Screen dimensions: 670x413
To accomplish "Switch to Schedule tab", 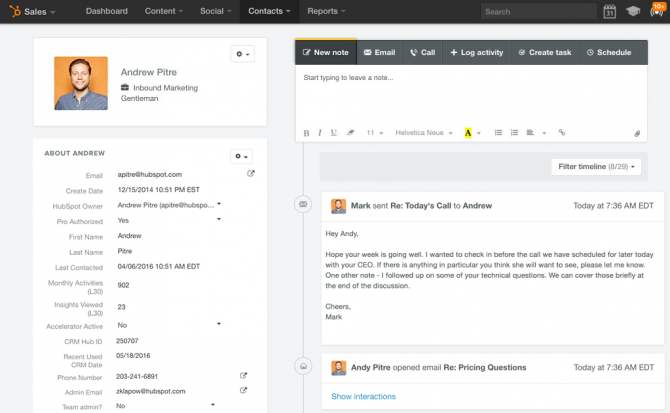I will [x=609, y=53].
